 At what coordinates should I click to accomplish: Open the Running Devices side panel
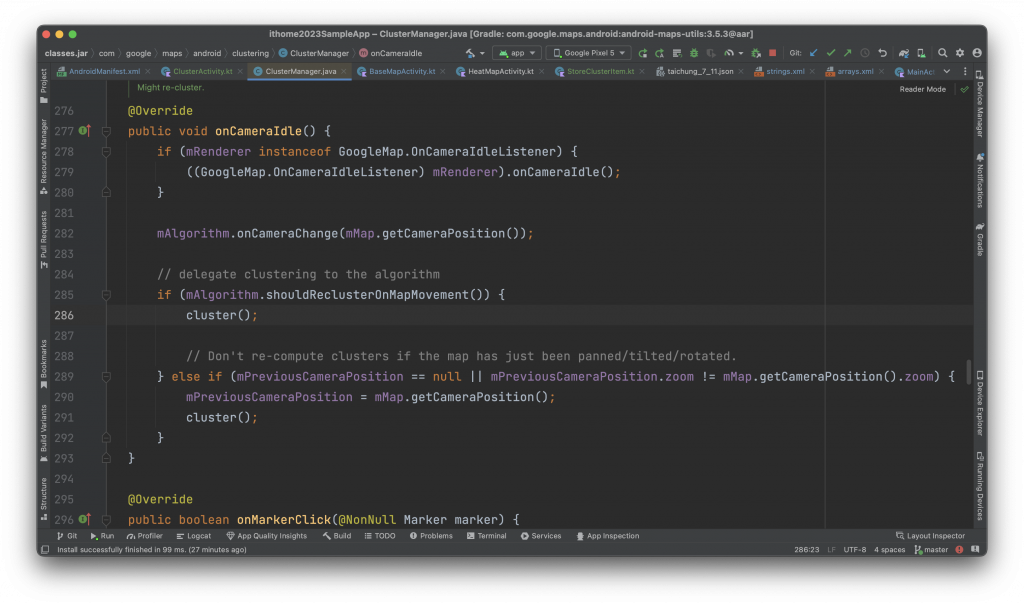(980, 486)
